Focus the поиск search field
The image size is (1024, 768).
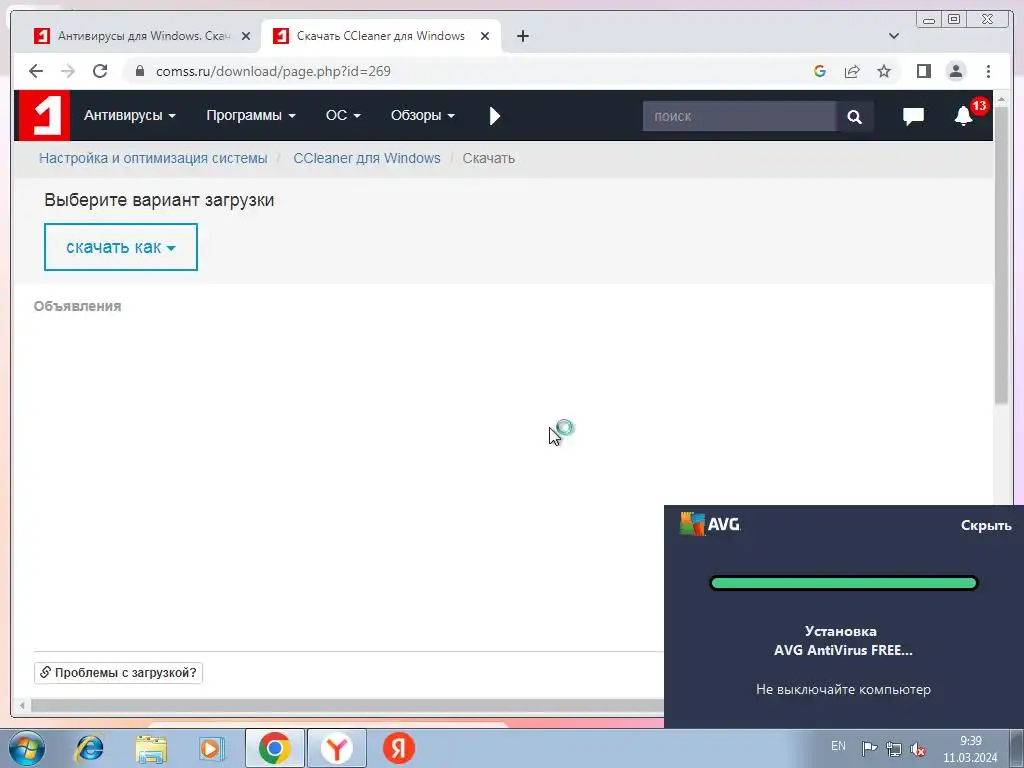tap(739, 116)
